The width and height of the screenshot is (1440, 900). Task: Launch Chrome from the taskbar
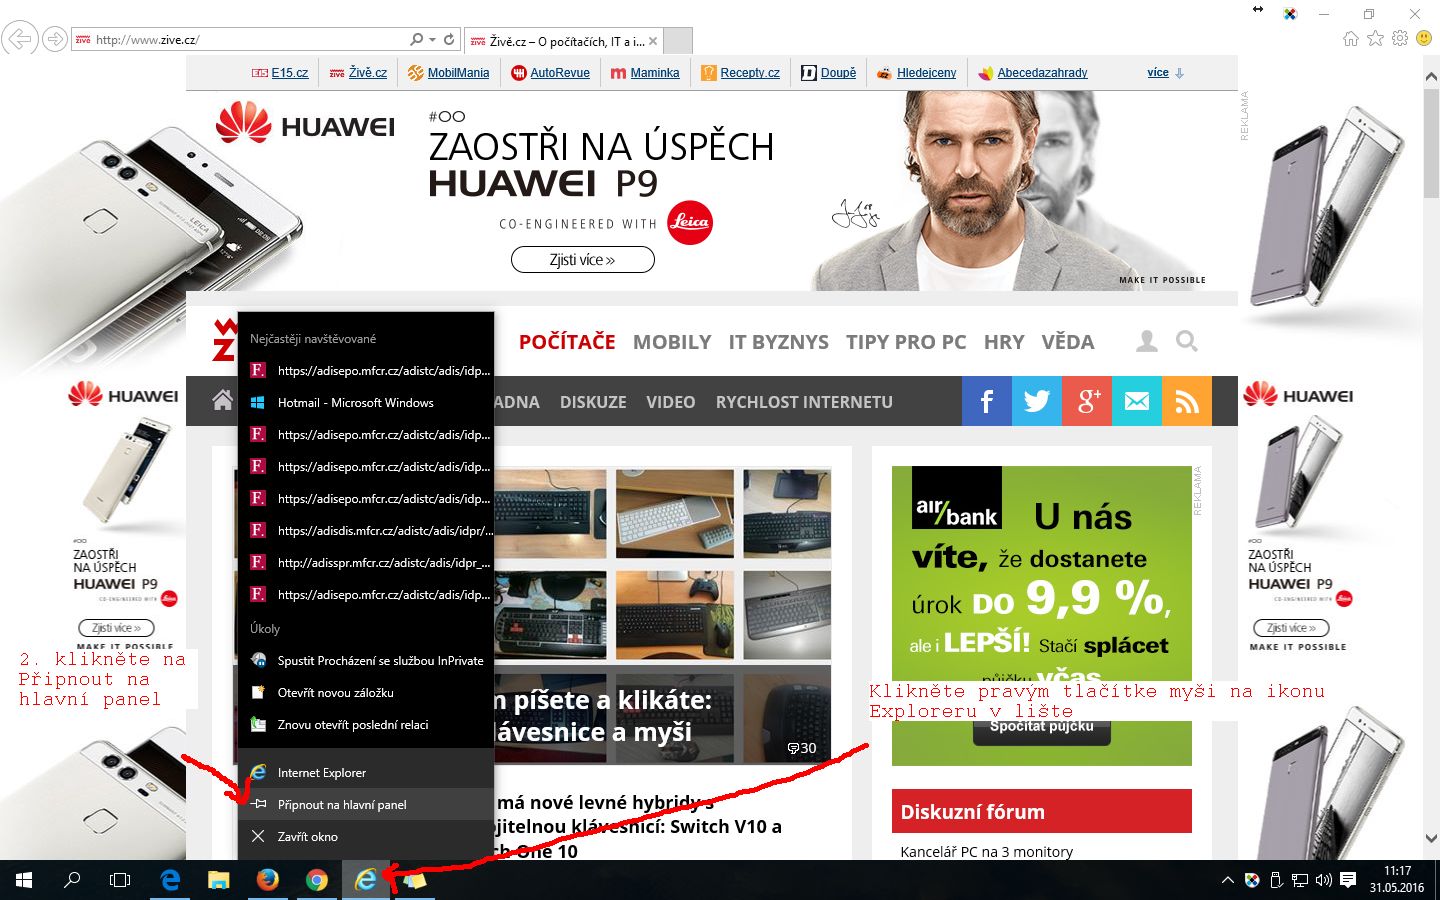[316, 880]
